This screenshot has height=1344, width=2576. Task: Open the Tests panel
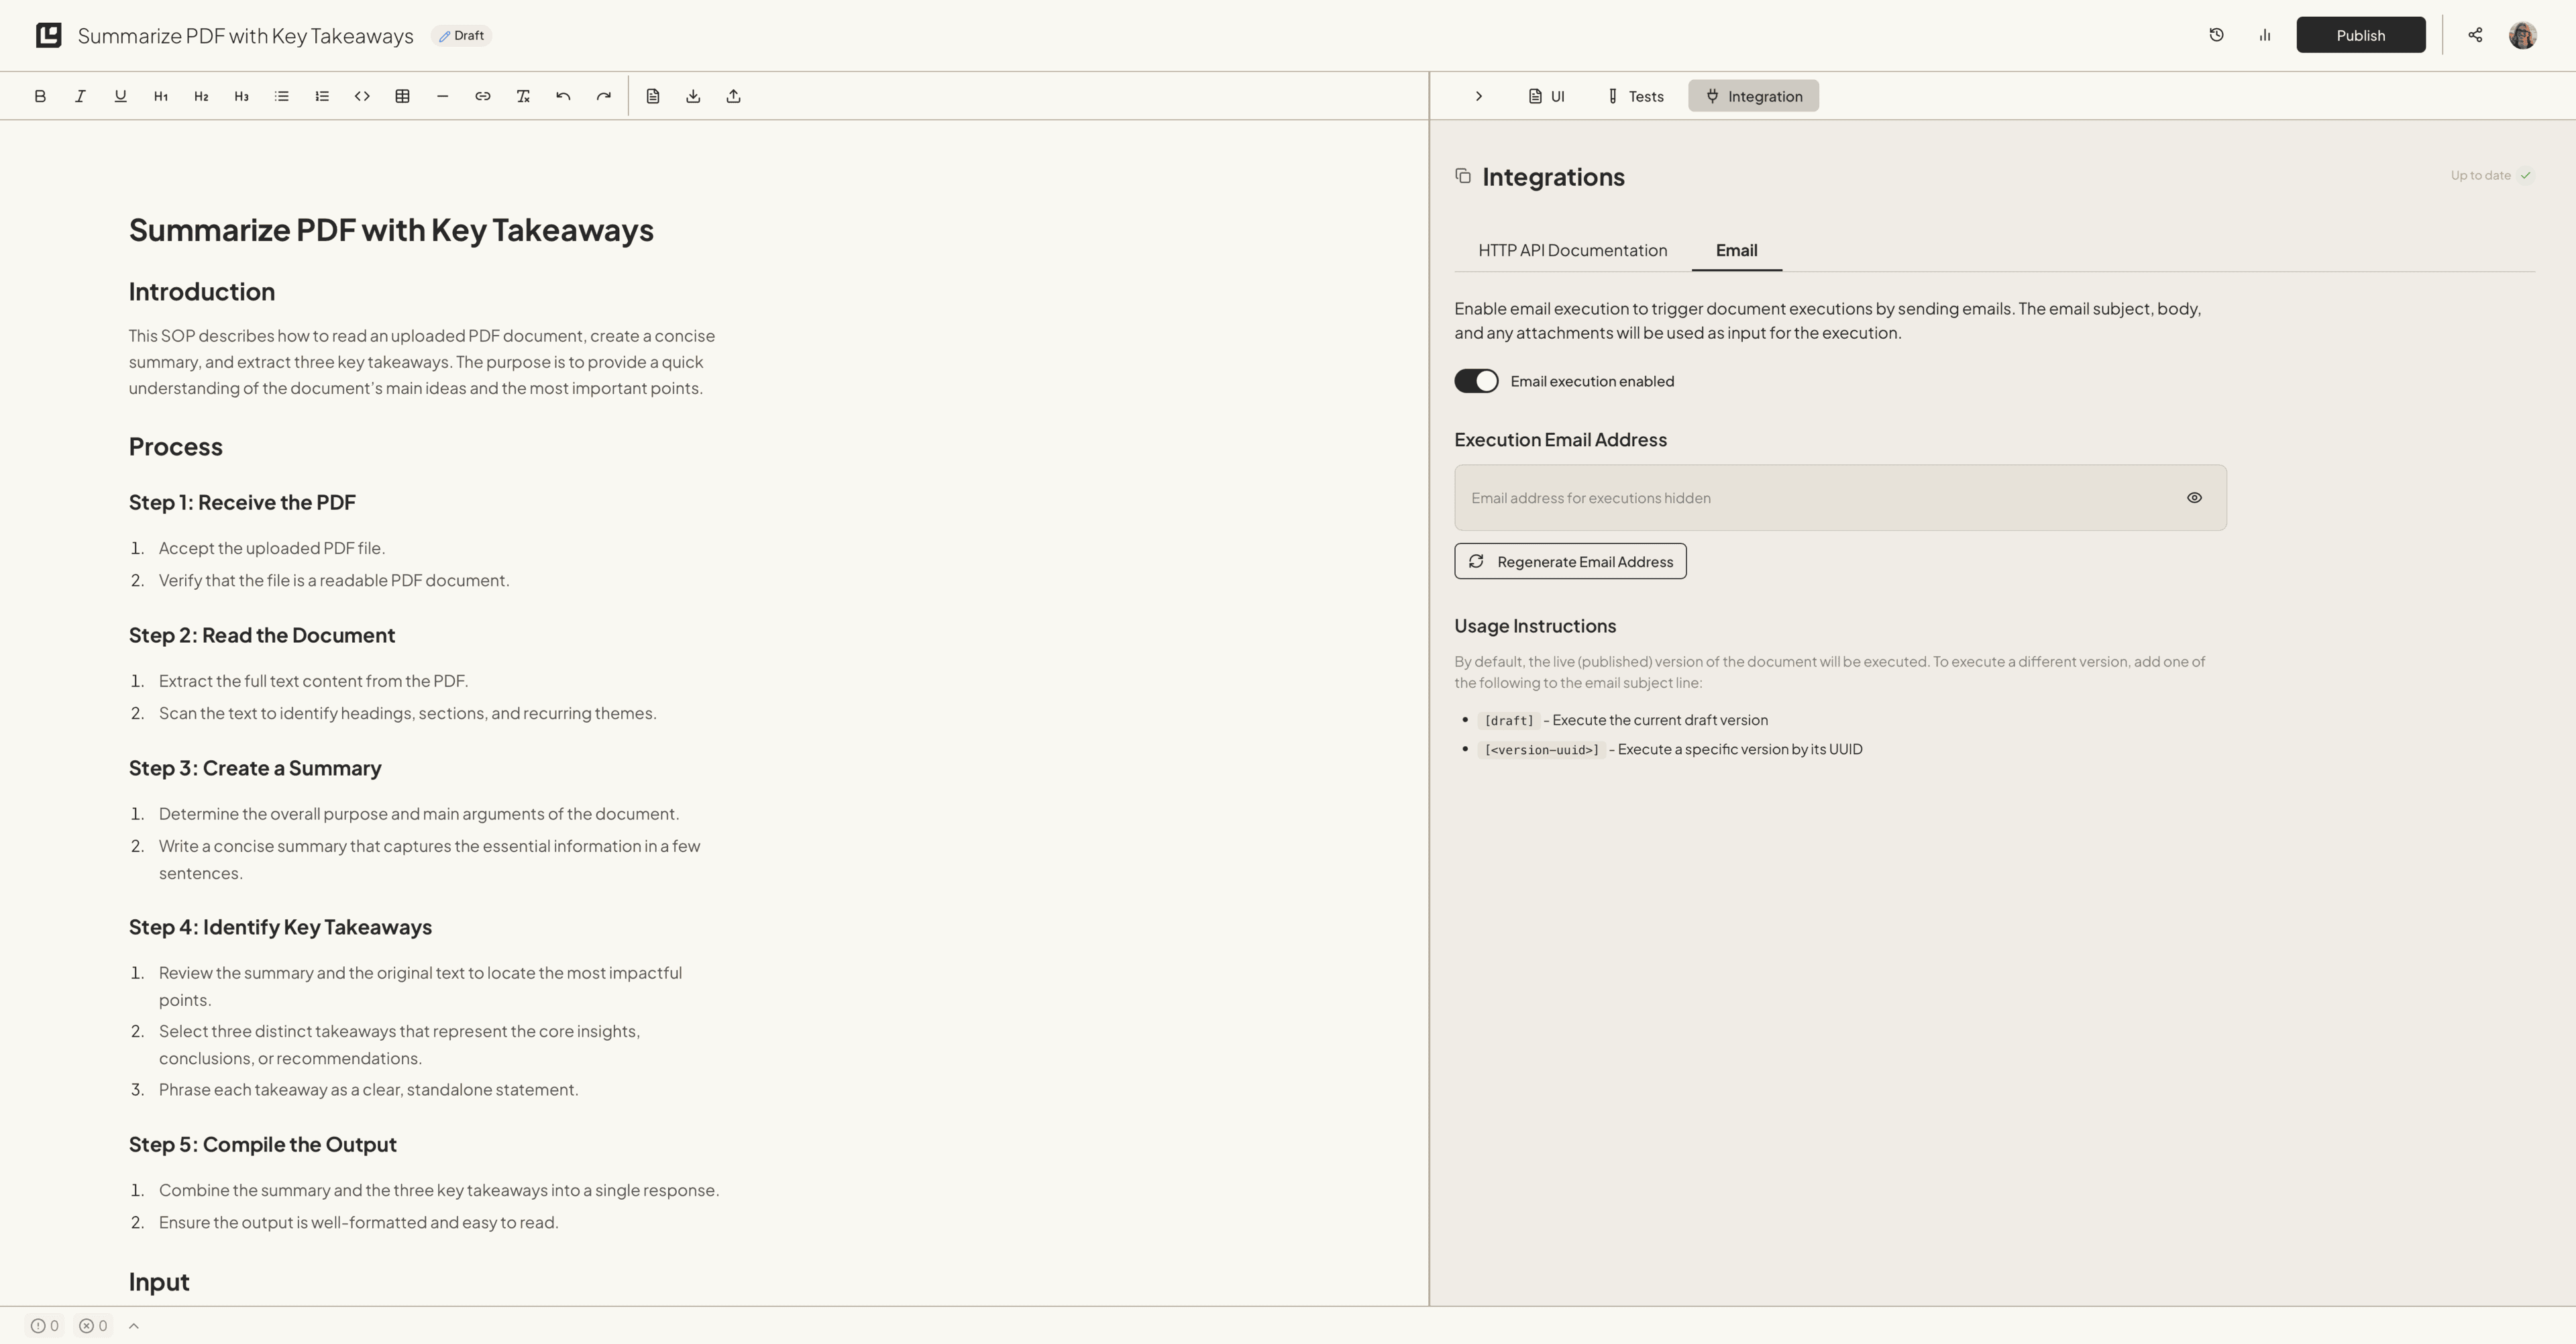pos(1635,95)
